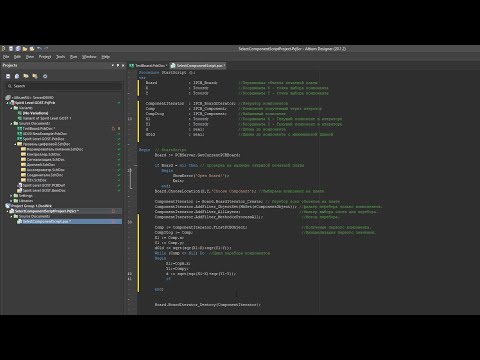This screenshot has width=480, height=360.
Task: Select Spirit Level GOST.BomDoc in the tree
Action: (44, 190)
